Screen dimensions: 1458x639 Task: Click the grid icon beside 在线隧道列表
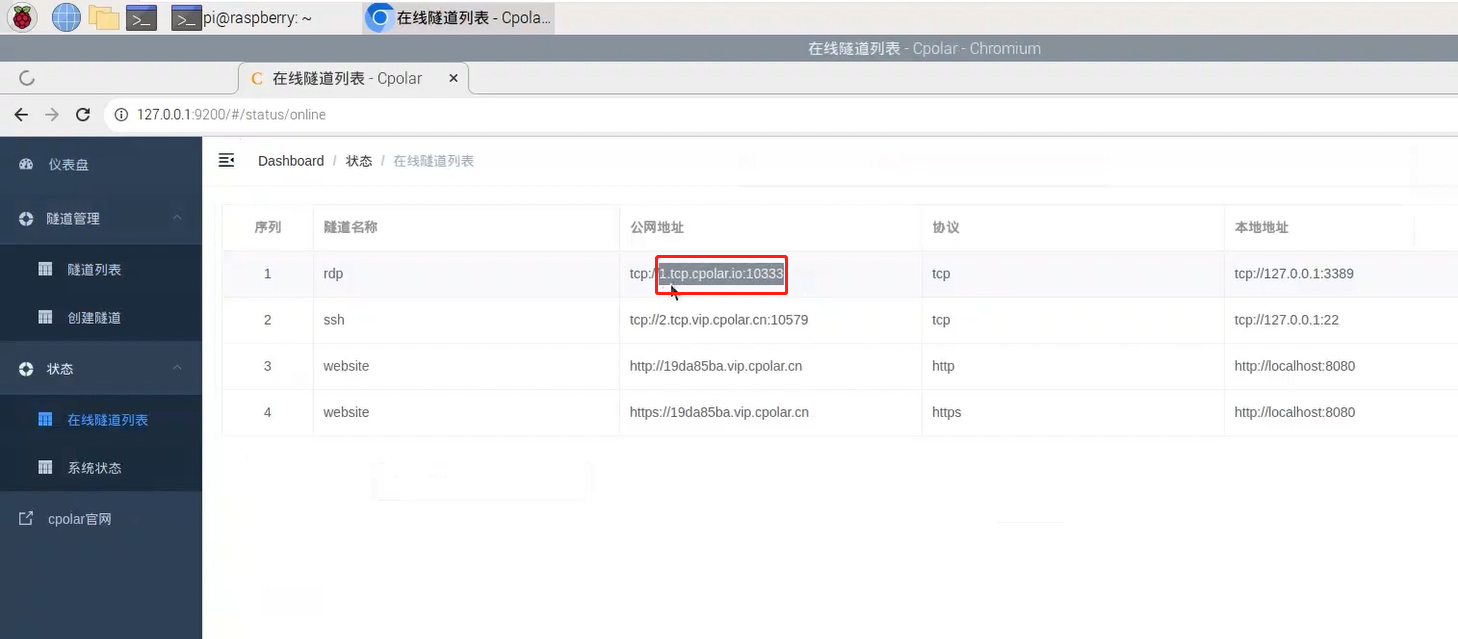point(45,420)
